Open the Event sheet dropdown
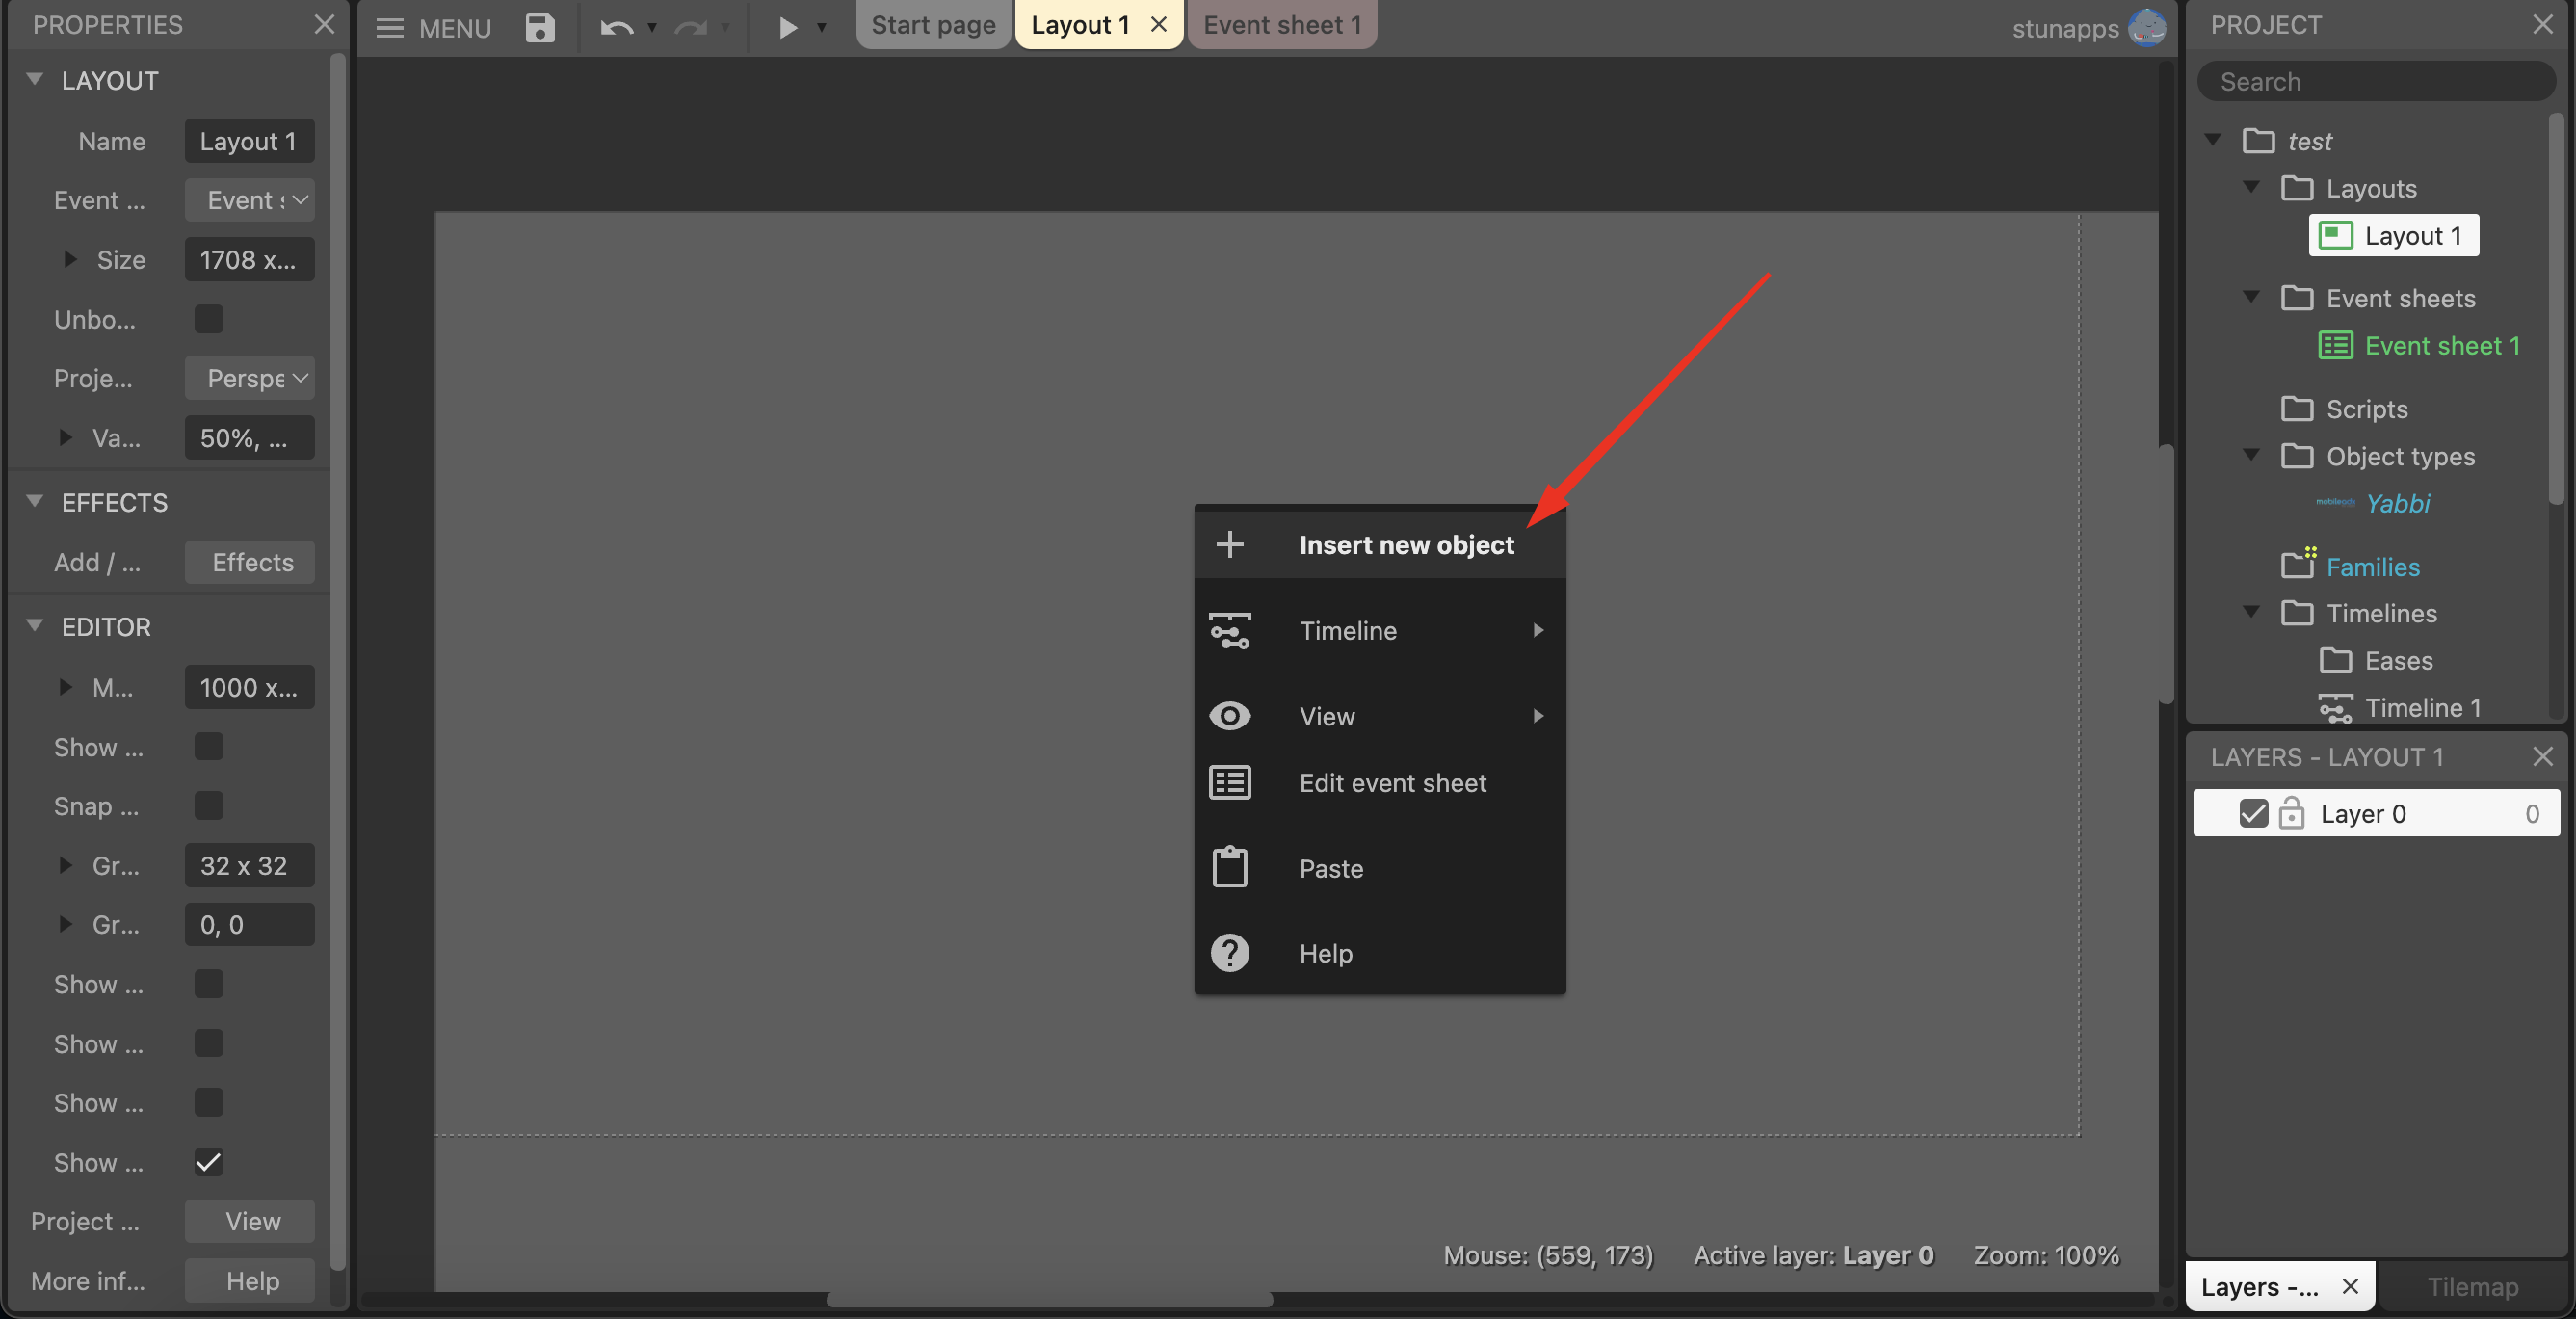The height and width of the screenshot is (1319, 2576). (x=250, y=200)
